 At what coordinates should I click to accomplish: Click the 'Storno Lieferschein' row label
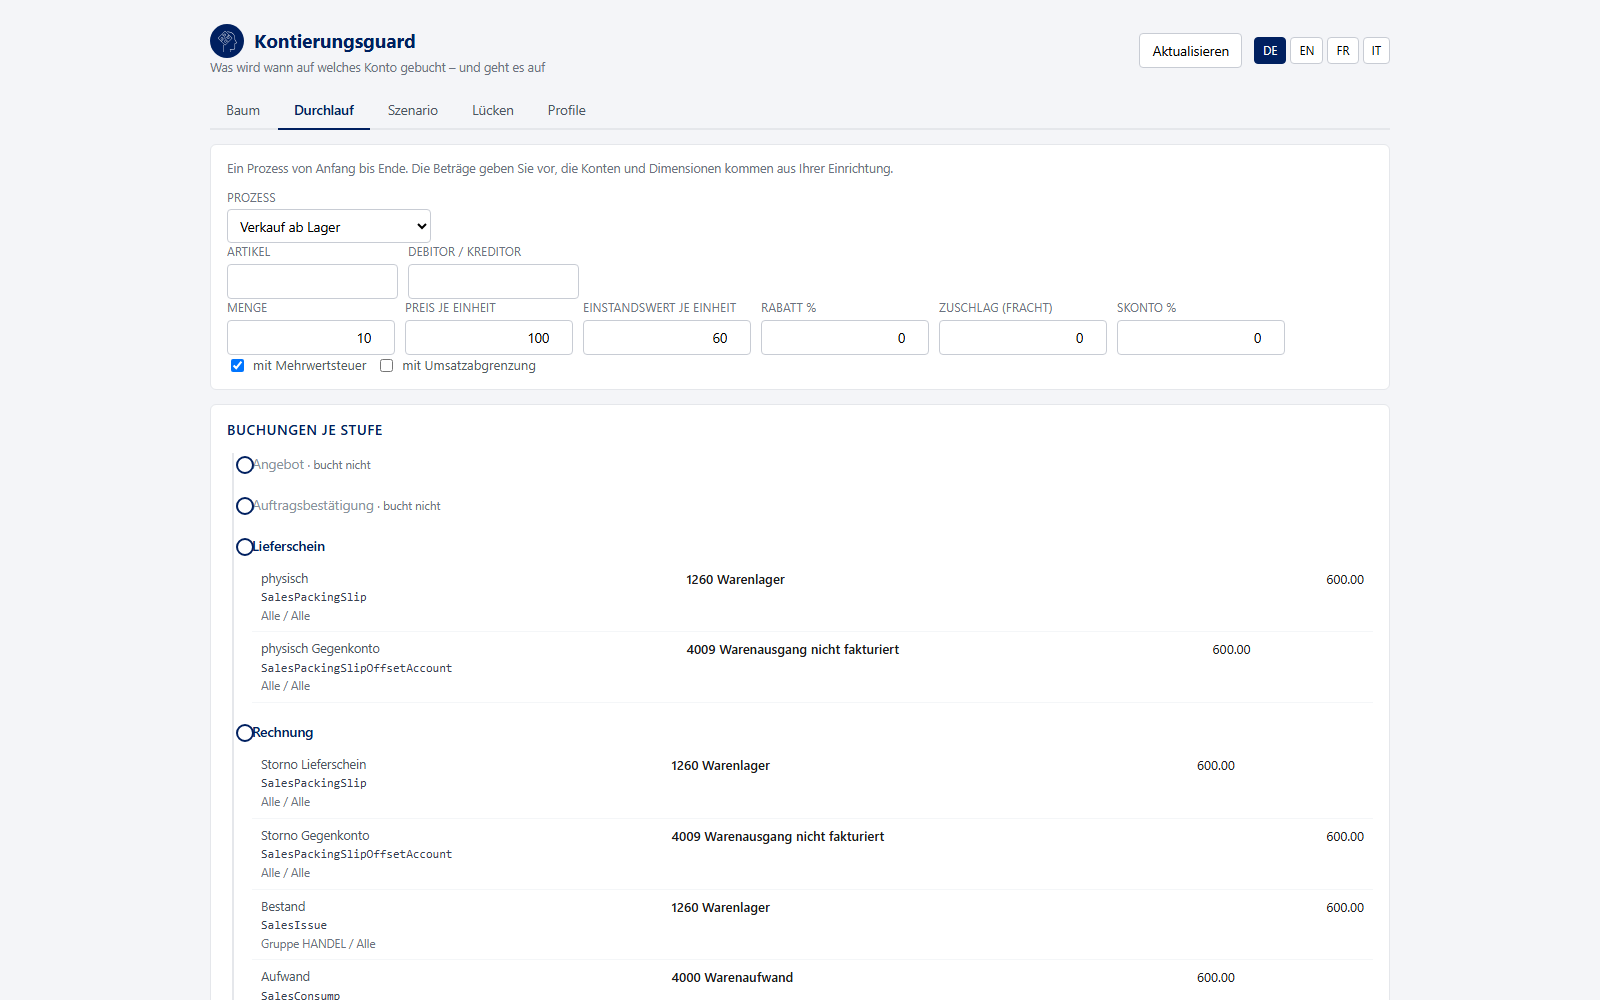[314, 765]
